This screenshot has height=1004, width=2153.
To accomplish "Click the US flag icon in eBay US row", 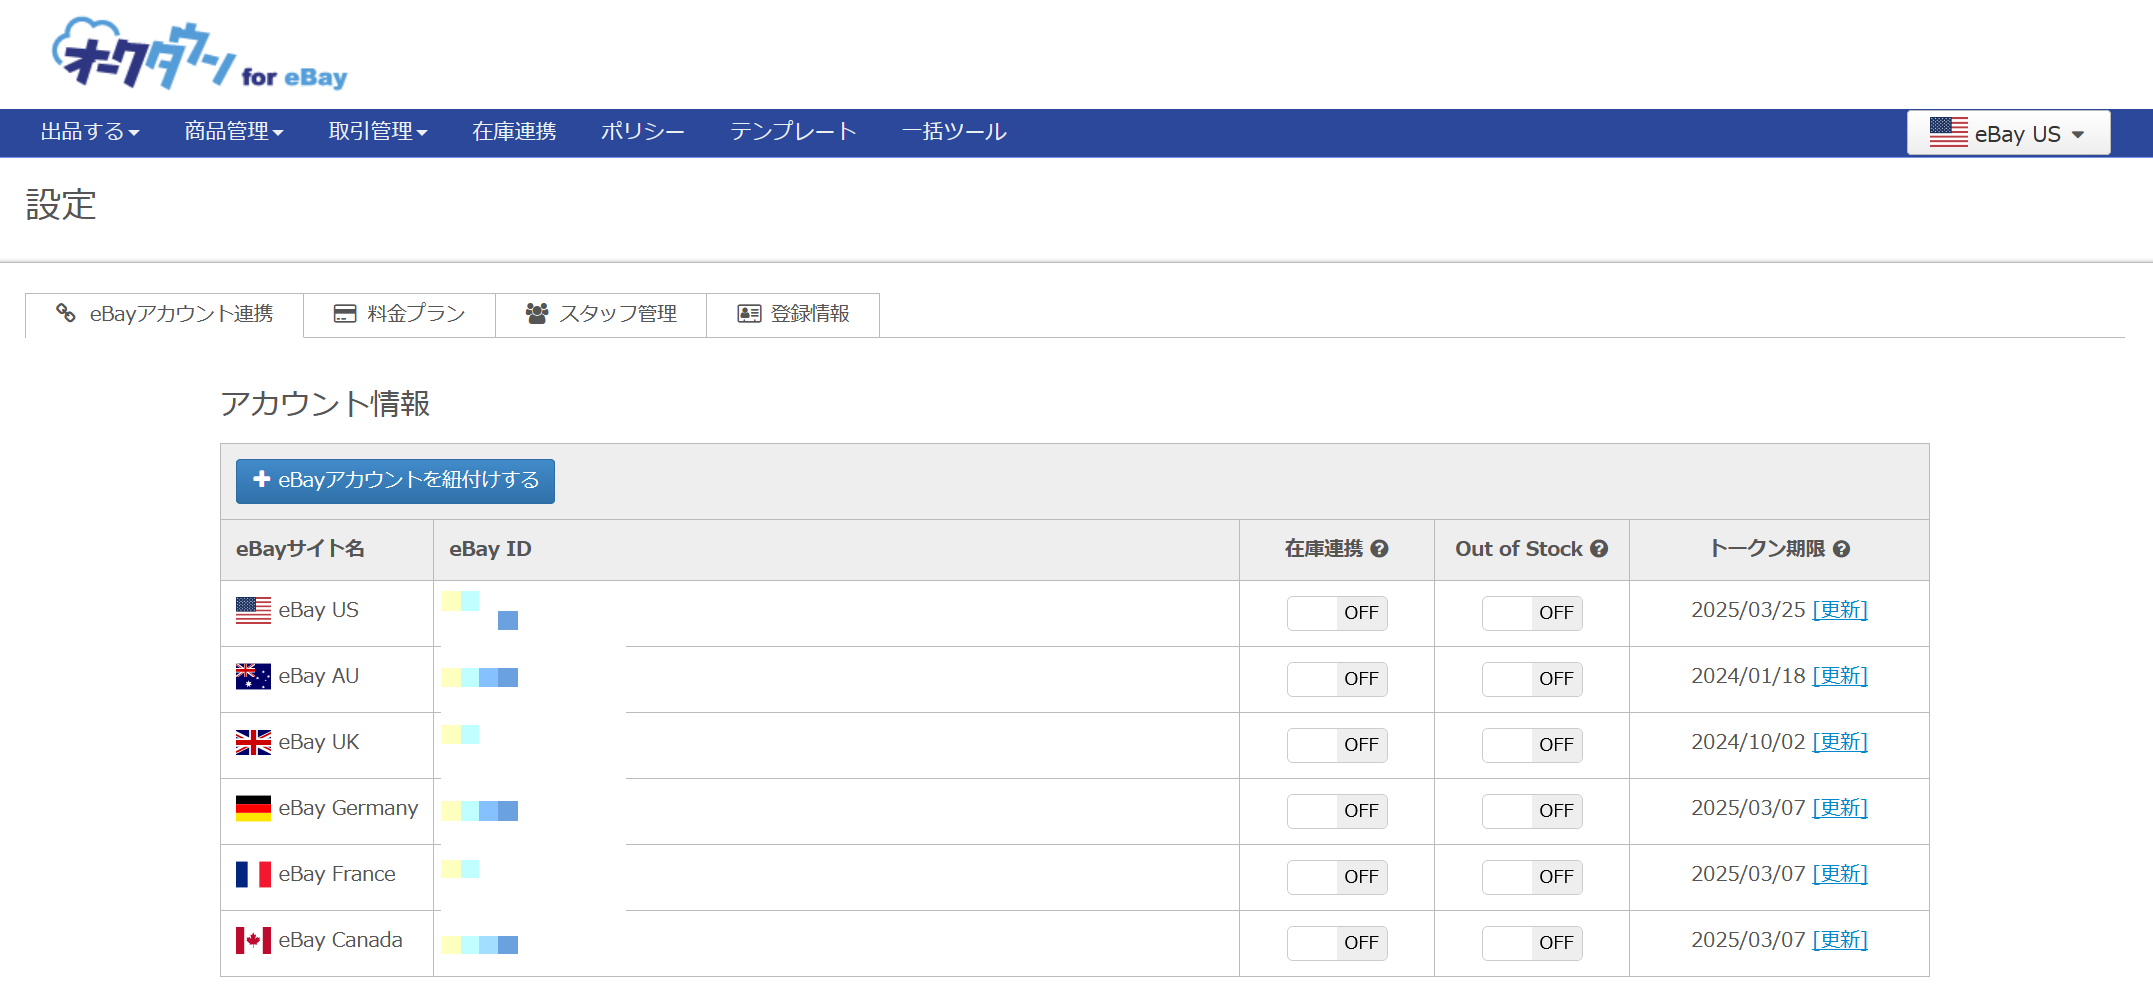I will [x=253, y=610].
